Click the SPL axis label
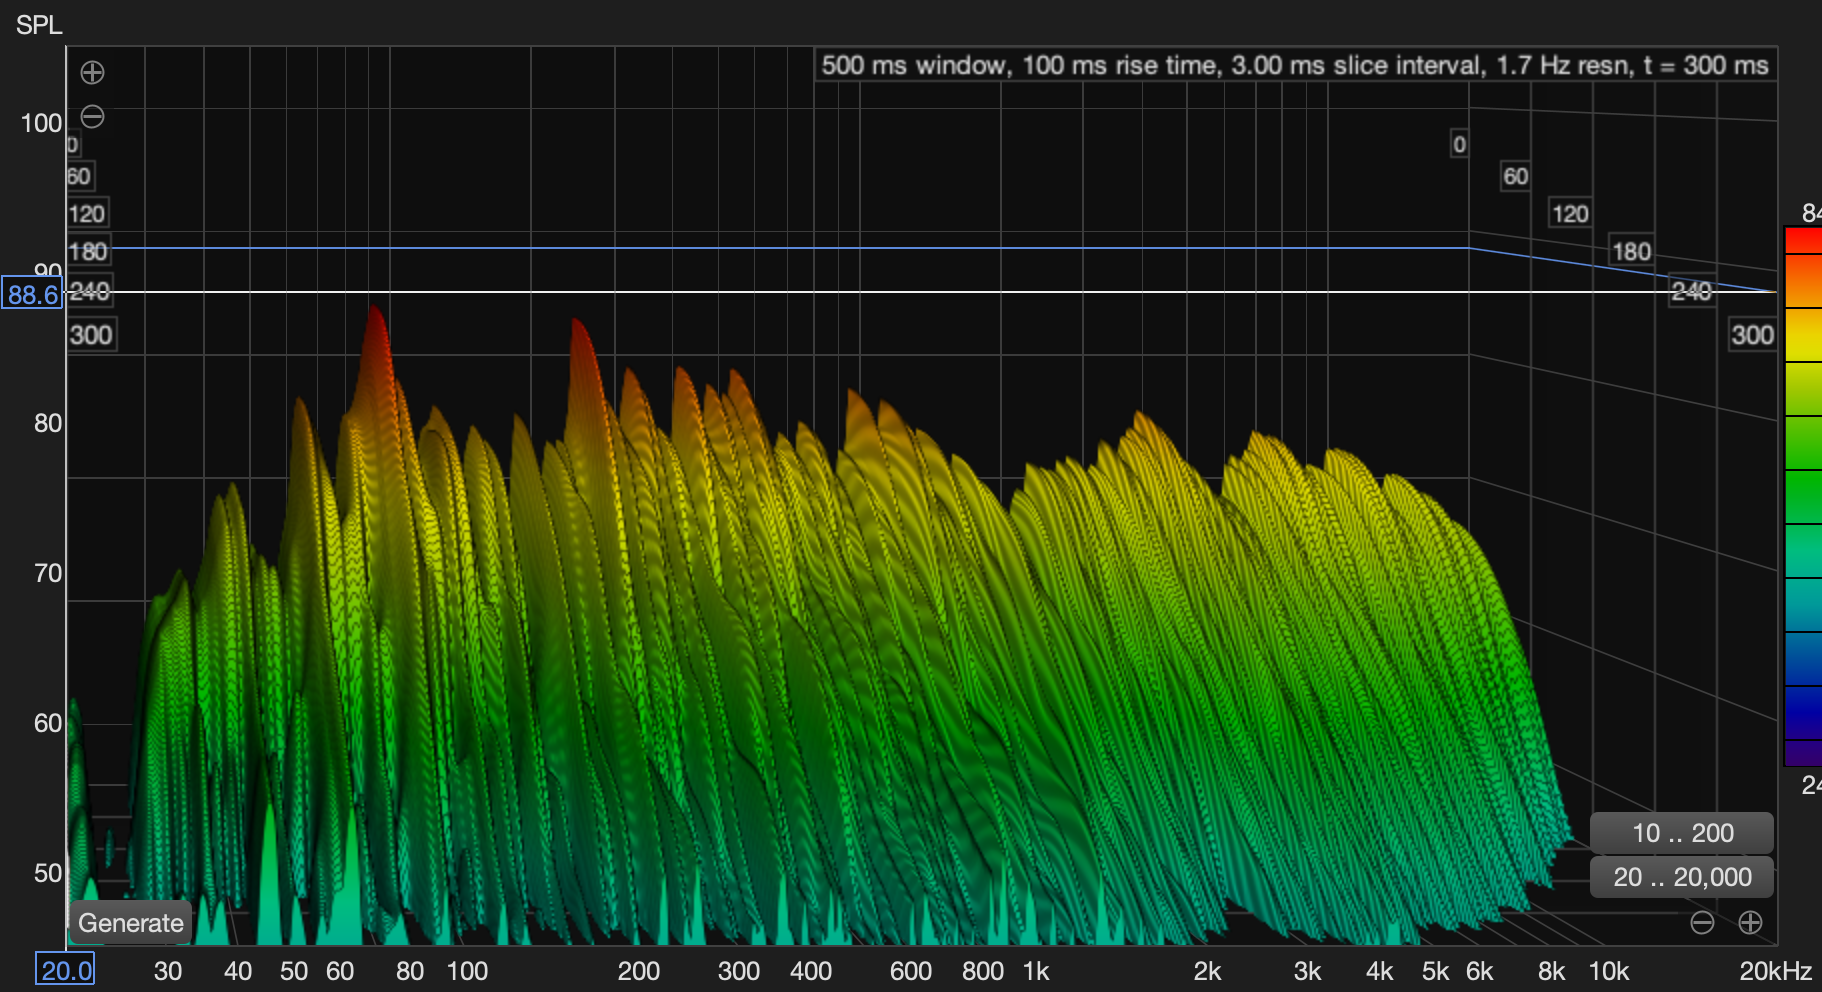The width and height of the screenshot is (1822, 992). point(39,25)
